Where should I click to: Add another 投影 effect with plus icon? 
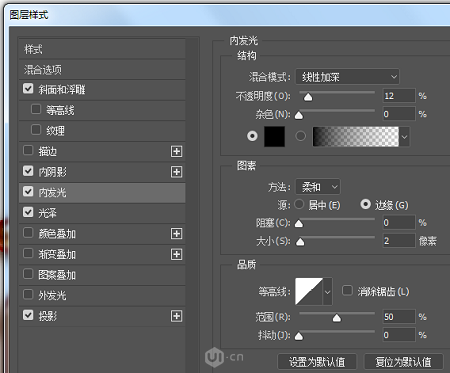176,316
